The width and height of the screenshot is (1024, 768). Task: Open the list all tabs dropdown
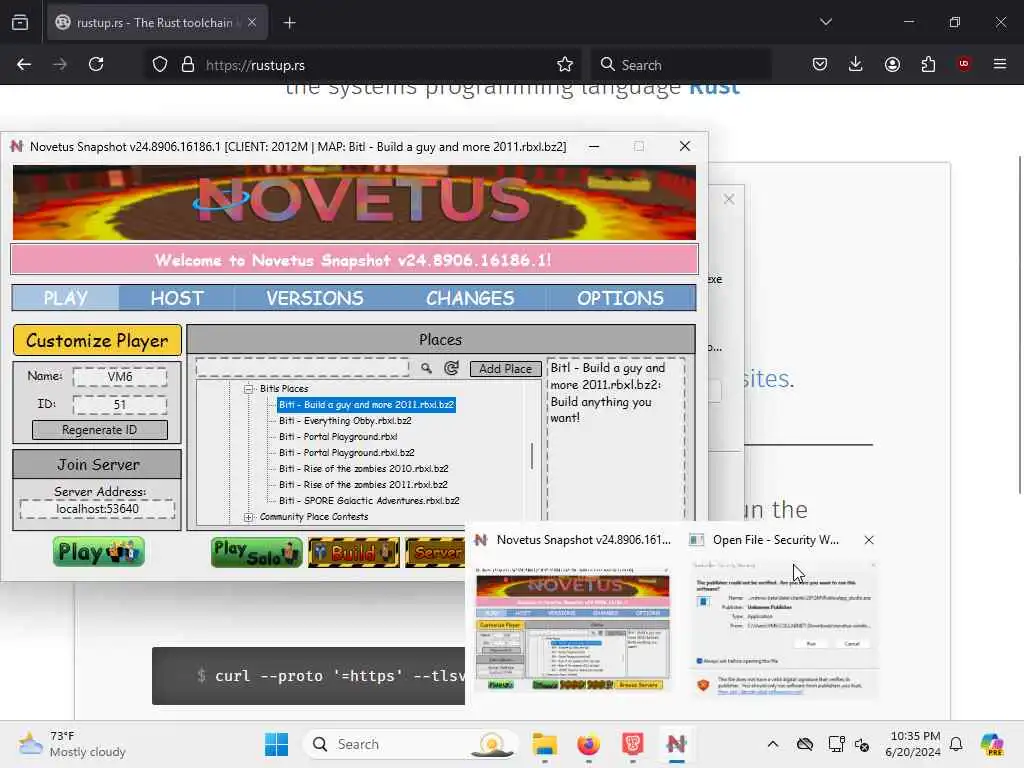click(826, 22)
